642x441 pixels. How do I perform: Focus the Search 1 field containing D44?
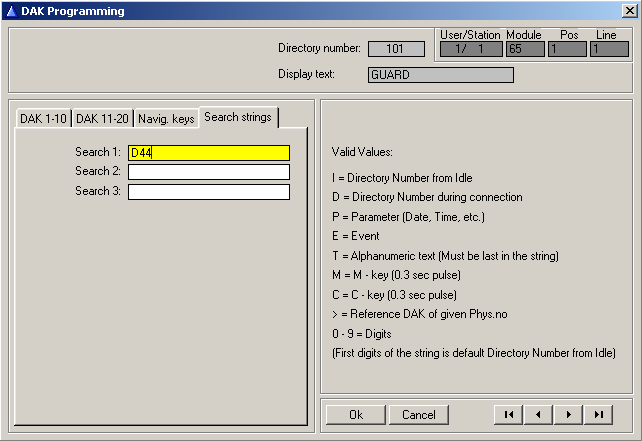pyautogui.click(x=208, y=153)
